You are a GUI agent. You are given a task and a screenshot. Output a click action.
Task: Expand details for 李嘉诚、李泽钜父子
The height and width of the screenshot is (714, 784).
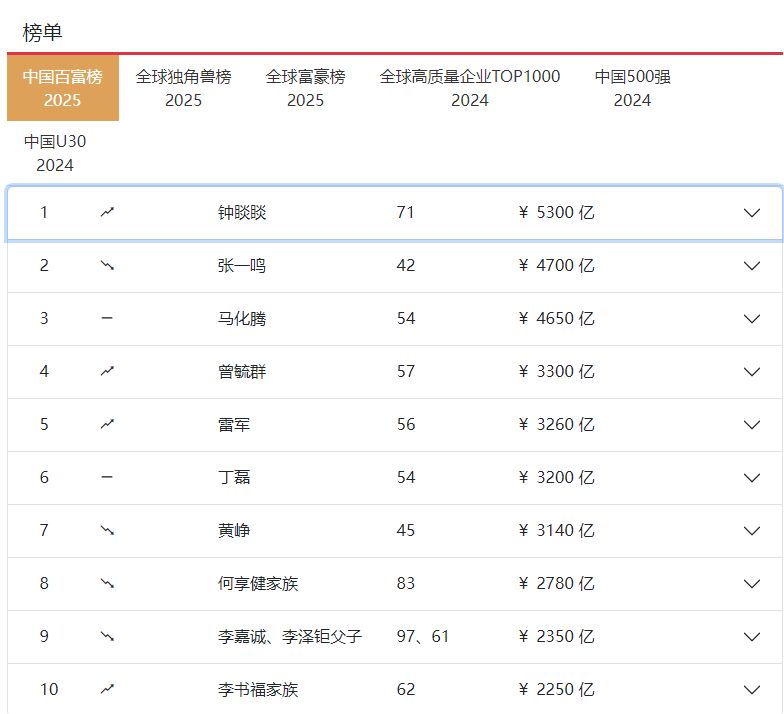[x=752, y=636]
